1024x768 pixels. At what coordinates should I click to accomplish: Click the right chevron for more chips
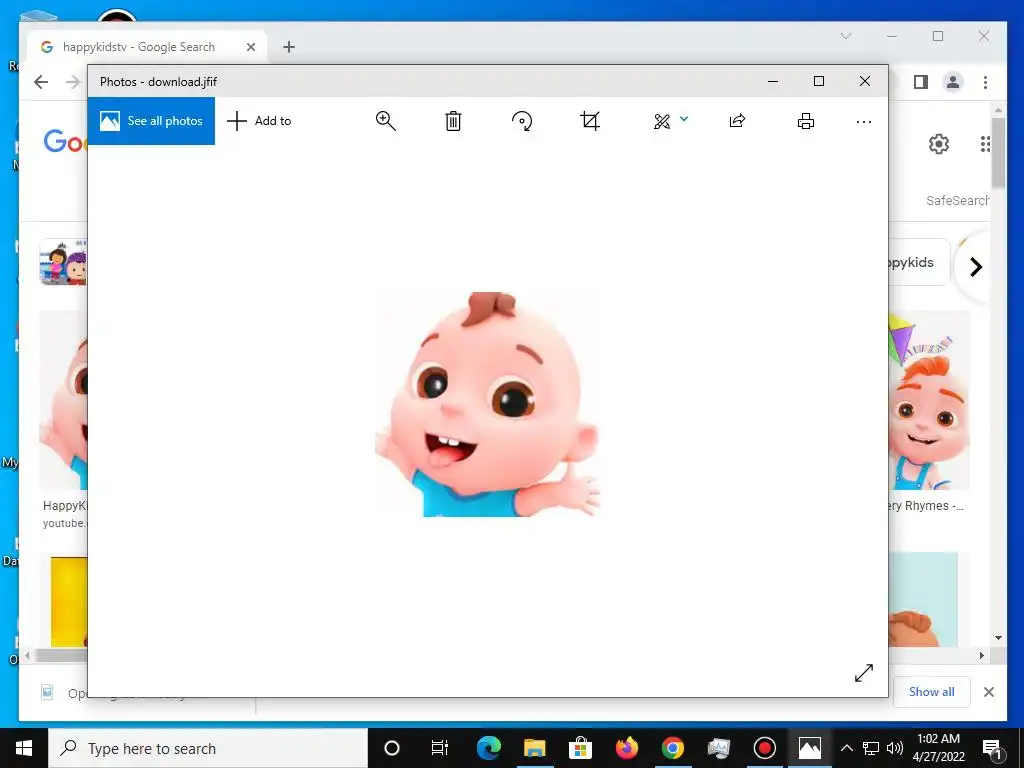[976, 266]
